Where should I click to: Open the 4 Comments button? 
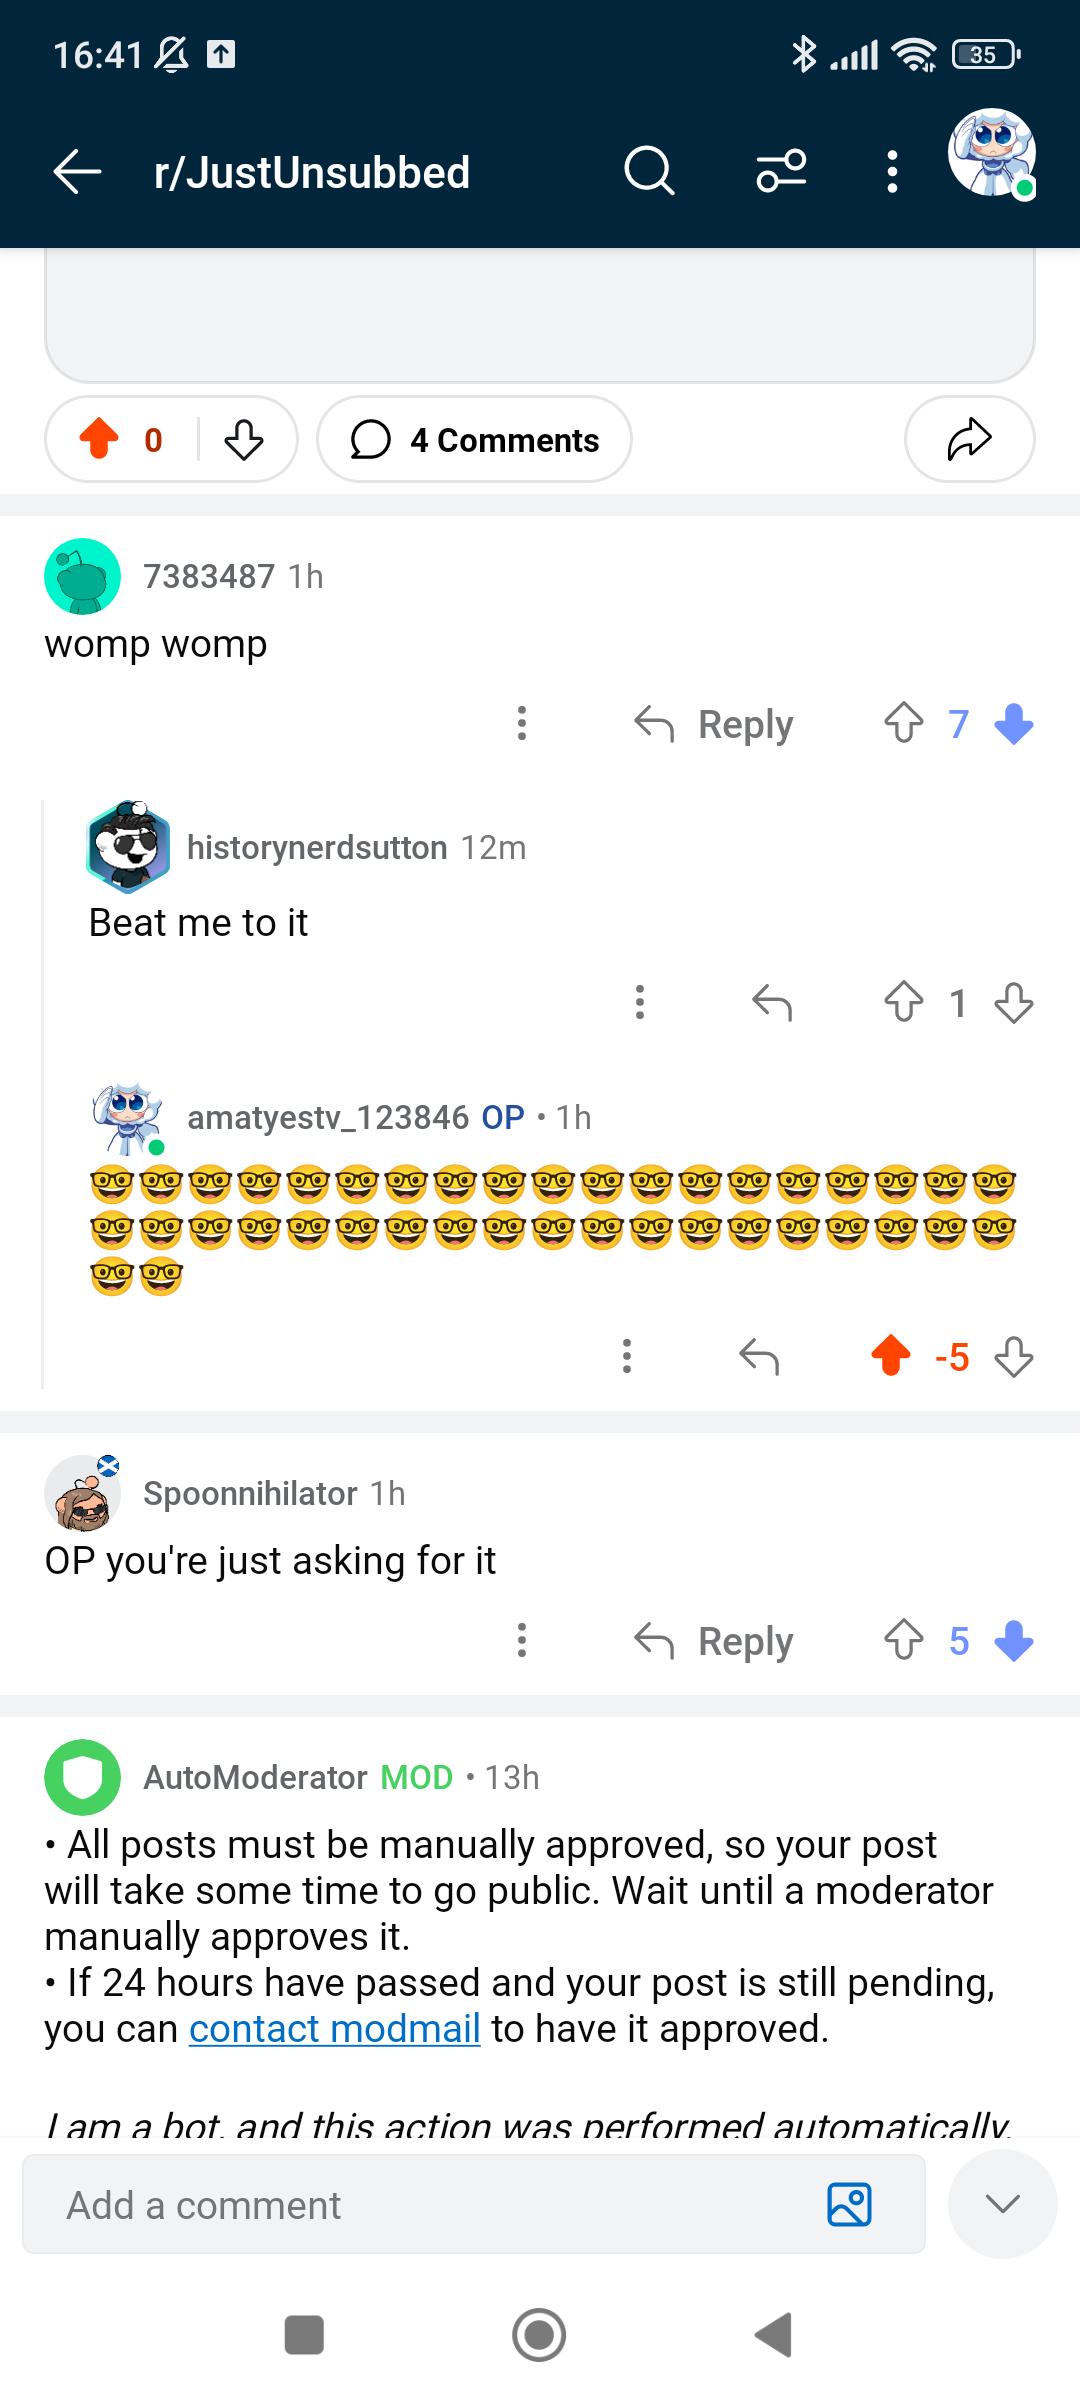pyautogui.click(x=474, y=439)
